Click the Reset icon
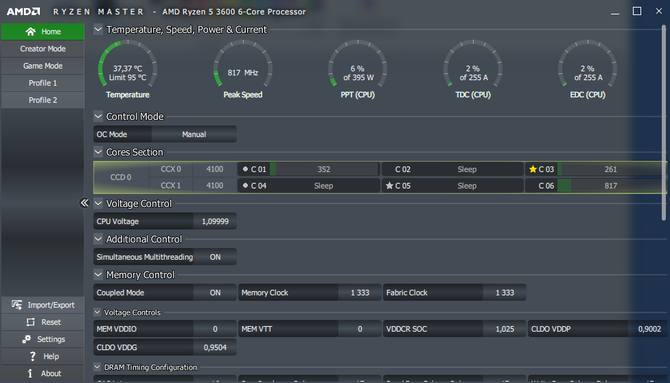This screenshot has height=383, width=670. (30, 322)
